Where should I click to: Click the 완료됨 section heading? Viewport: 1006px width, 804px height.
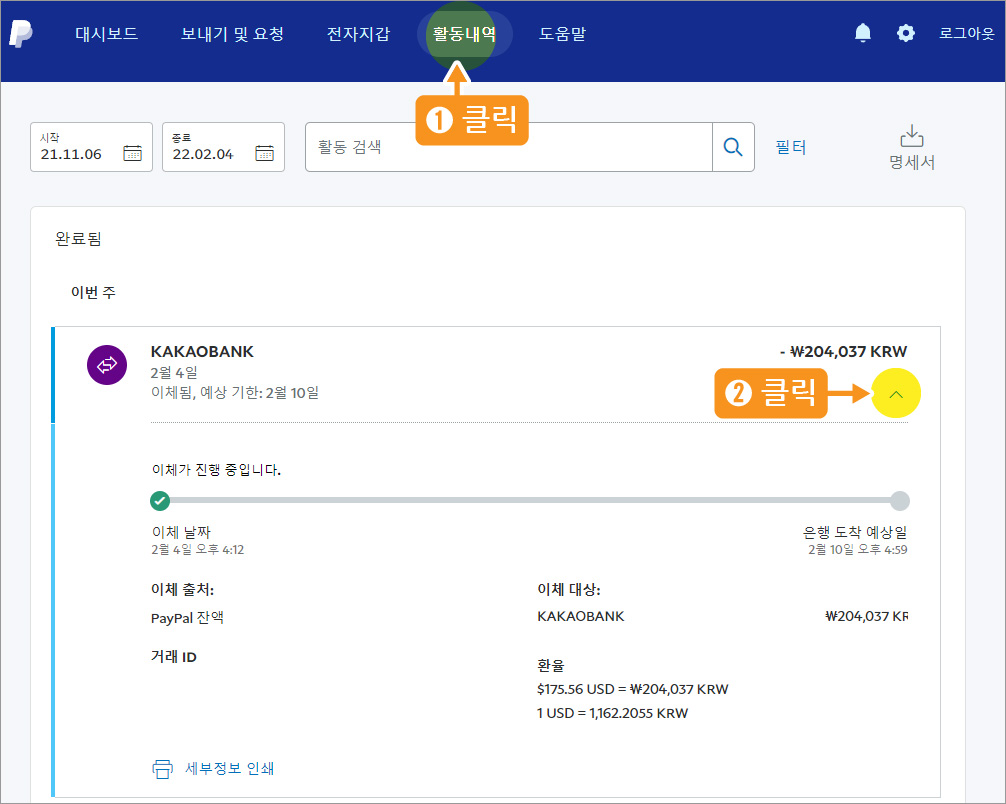click(78, 239)
